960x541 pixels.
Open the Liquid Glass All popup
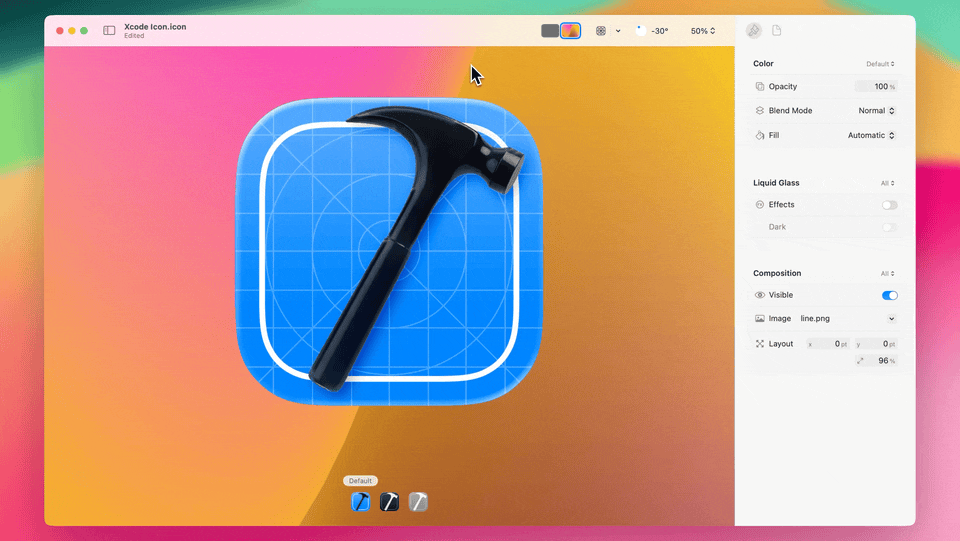click(x=888, y=183)
